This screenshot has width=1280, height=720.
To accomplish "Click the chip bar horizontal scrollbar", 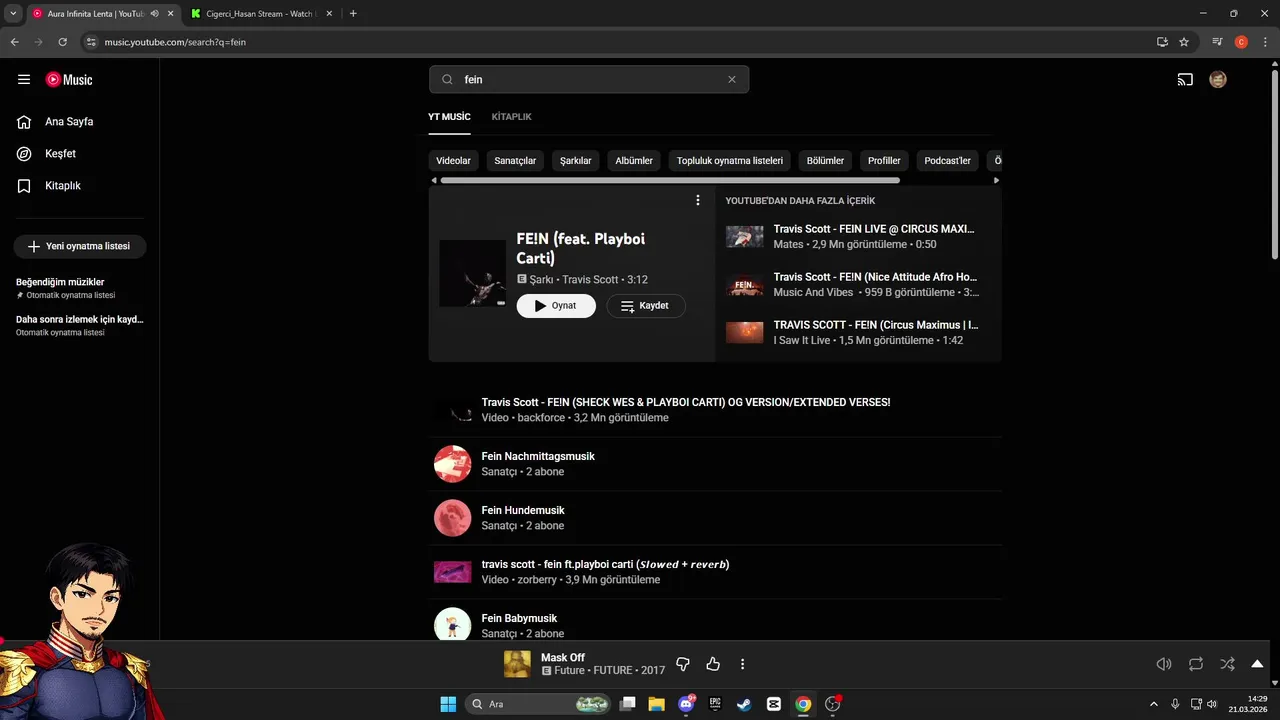I will pyautogui.click(x=670, y=181).
